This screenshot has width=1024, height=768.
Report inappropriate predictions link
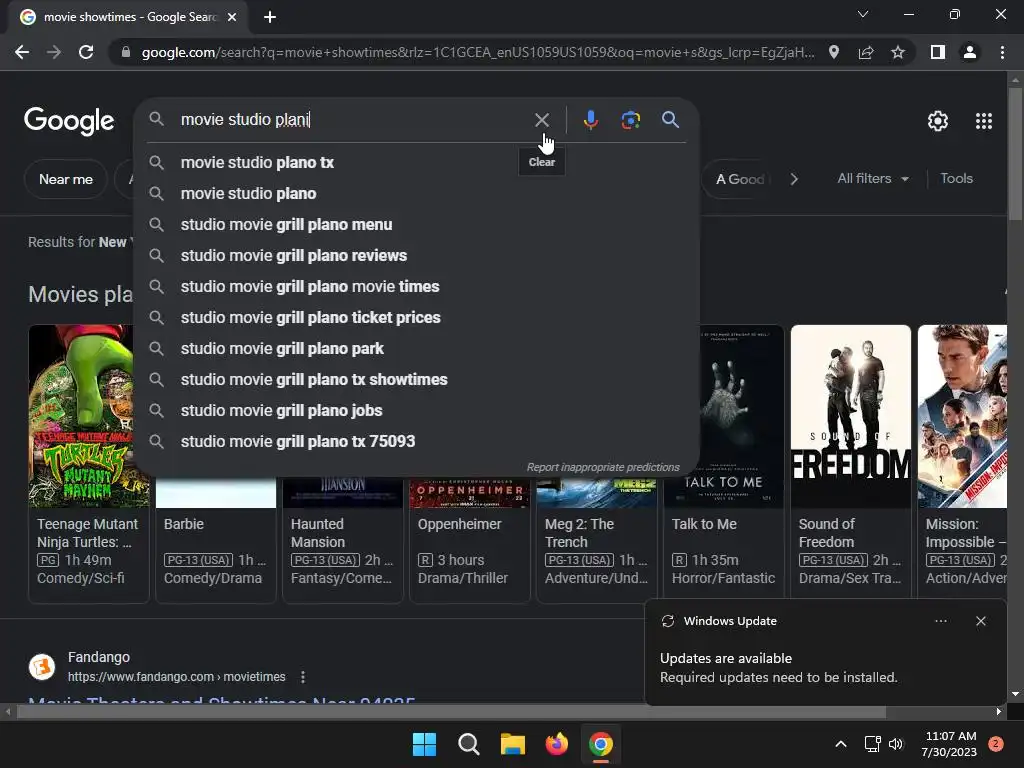[x=603, y=468]
